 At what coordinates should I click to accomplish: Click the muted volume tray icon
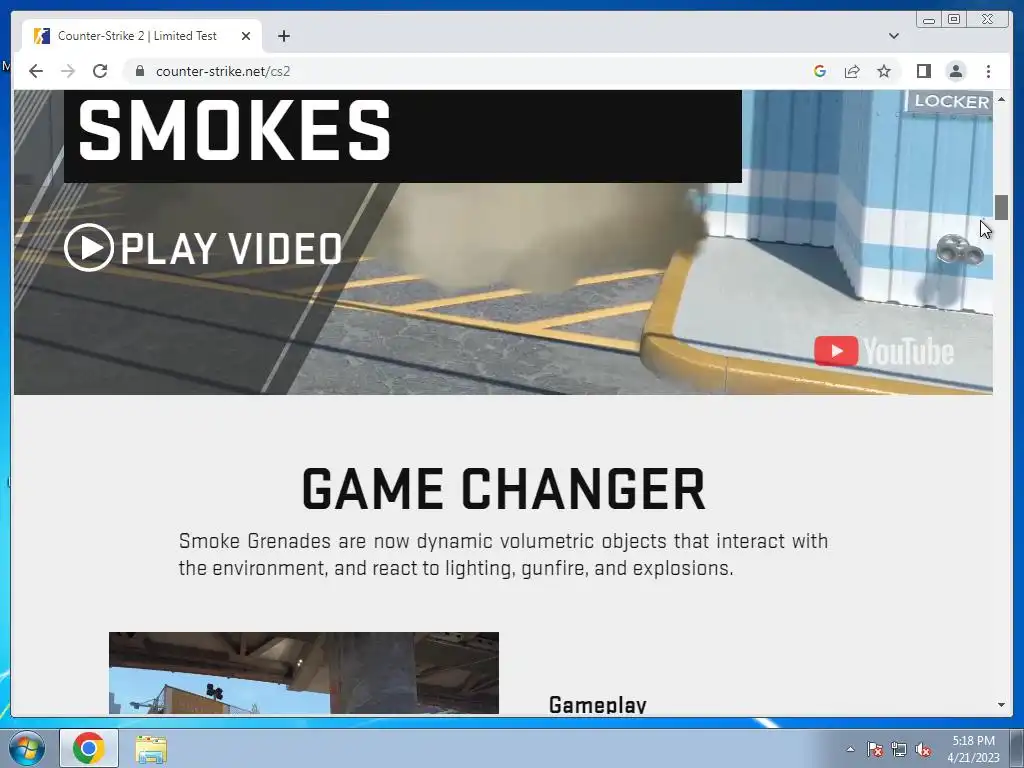(923, 749)
